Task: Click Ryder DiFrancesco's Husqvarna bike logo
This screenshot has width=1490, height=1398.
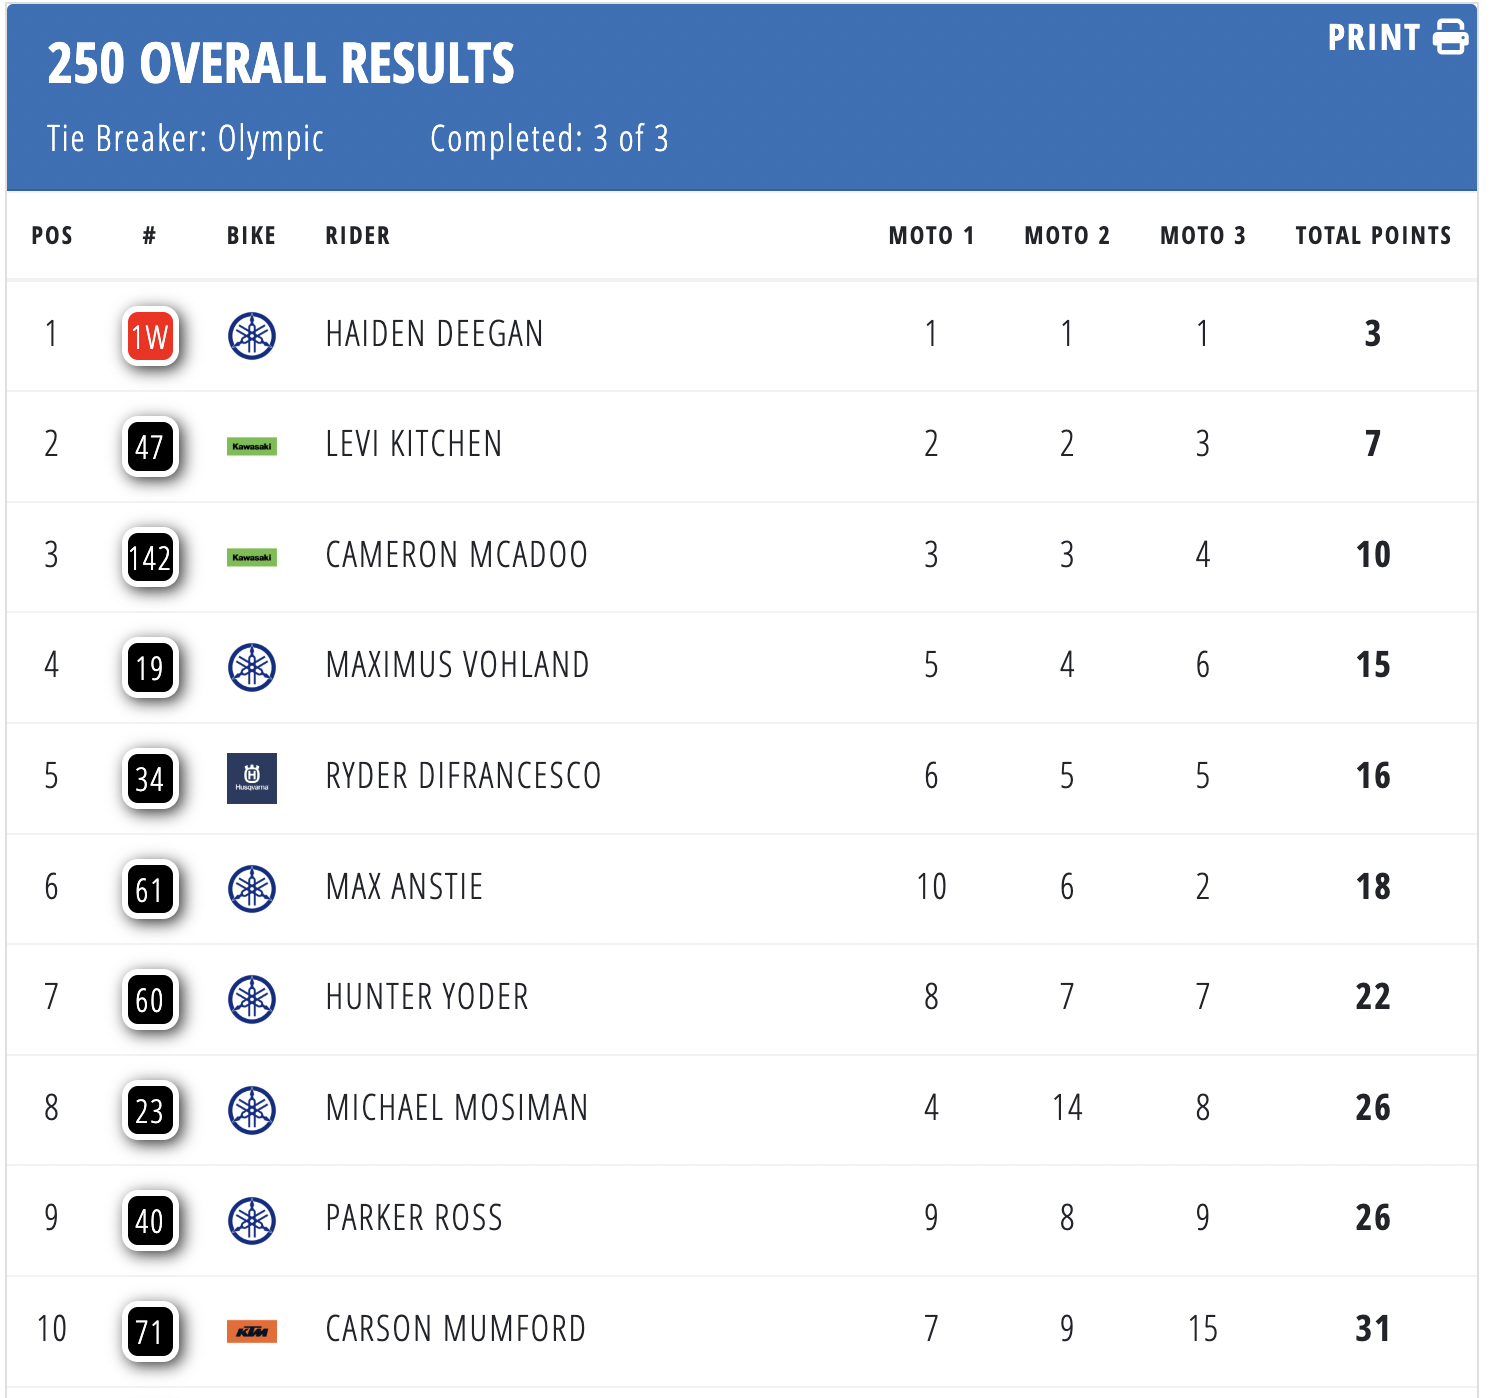Action: tap(252, 778)
